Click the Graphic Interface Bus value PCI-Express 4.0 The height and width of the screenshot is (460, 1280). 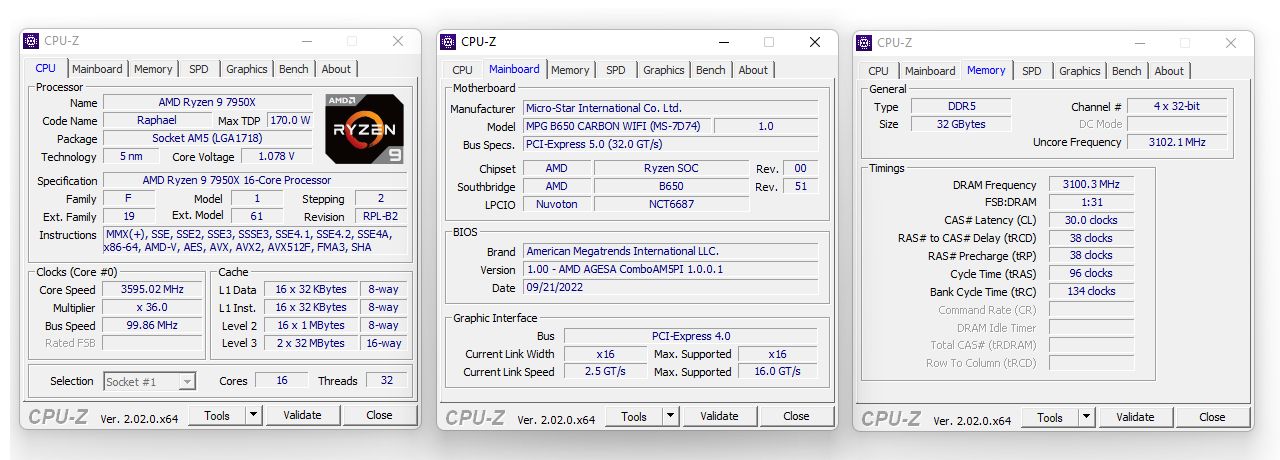click(x=690, y=336)
